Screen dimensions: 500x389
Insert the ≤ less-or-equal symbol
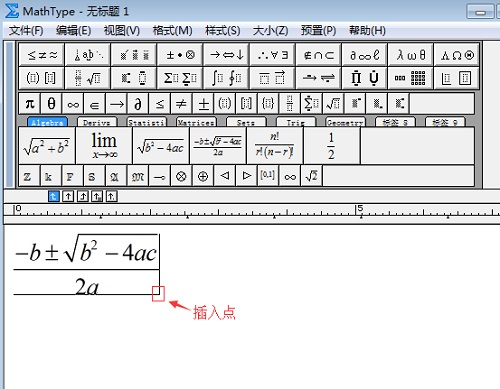160,104
